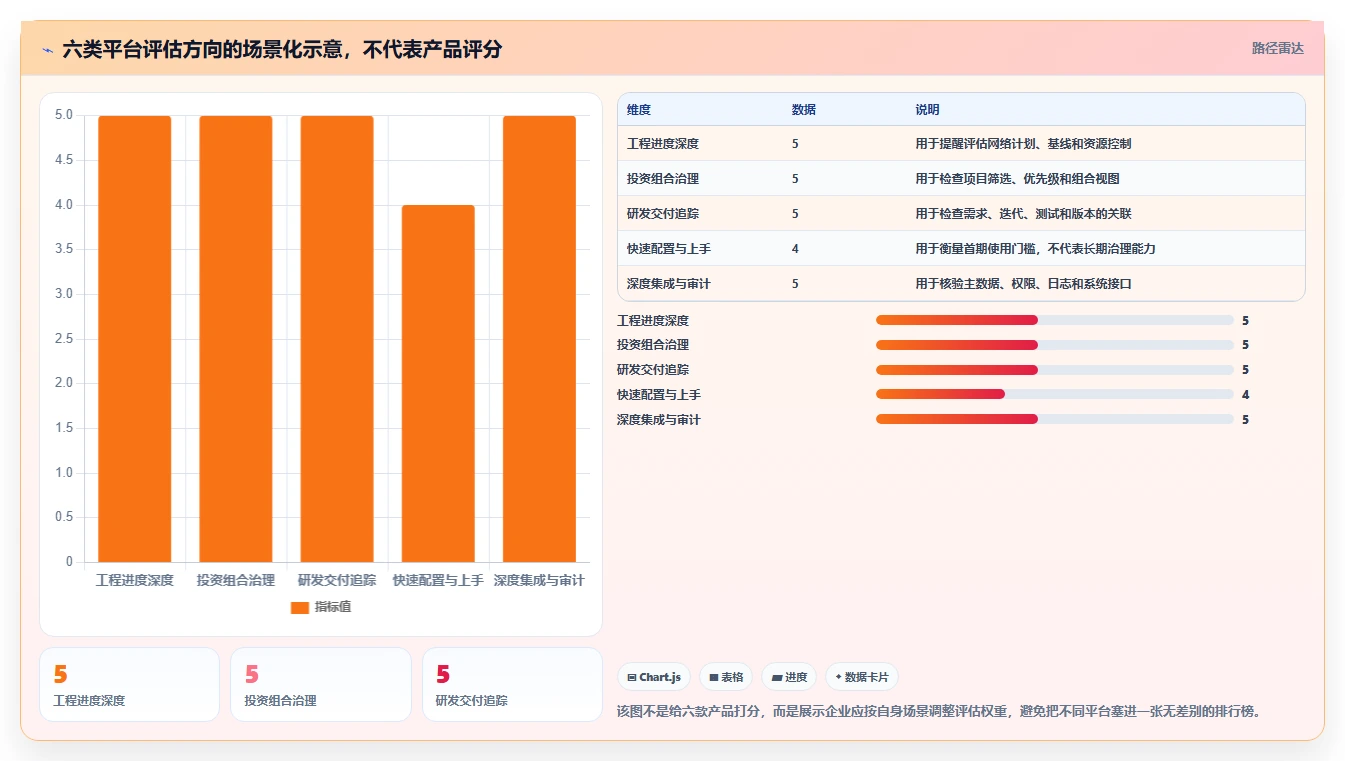This screenshot has width=1345, height=761.
Task: Select the Chart.js chip
Action: click(x=654, y=677)
